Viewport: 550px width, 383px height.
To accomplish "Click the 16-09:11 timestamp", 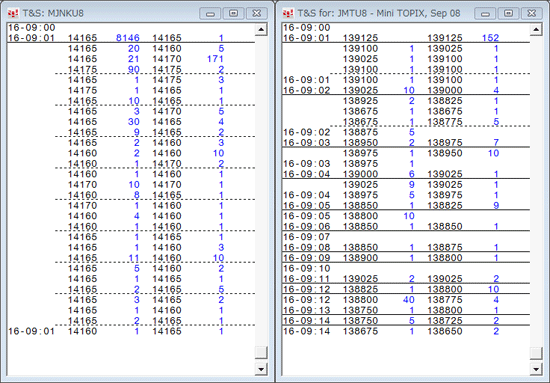I will tap(307, 279).
